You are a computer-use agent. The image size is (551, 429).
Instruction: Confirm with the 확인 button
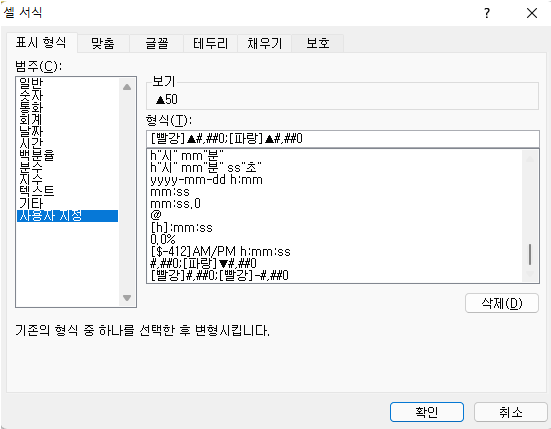427,412
